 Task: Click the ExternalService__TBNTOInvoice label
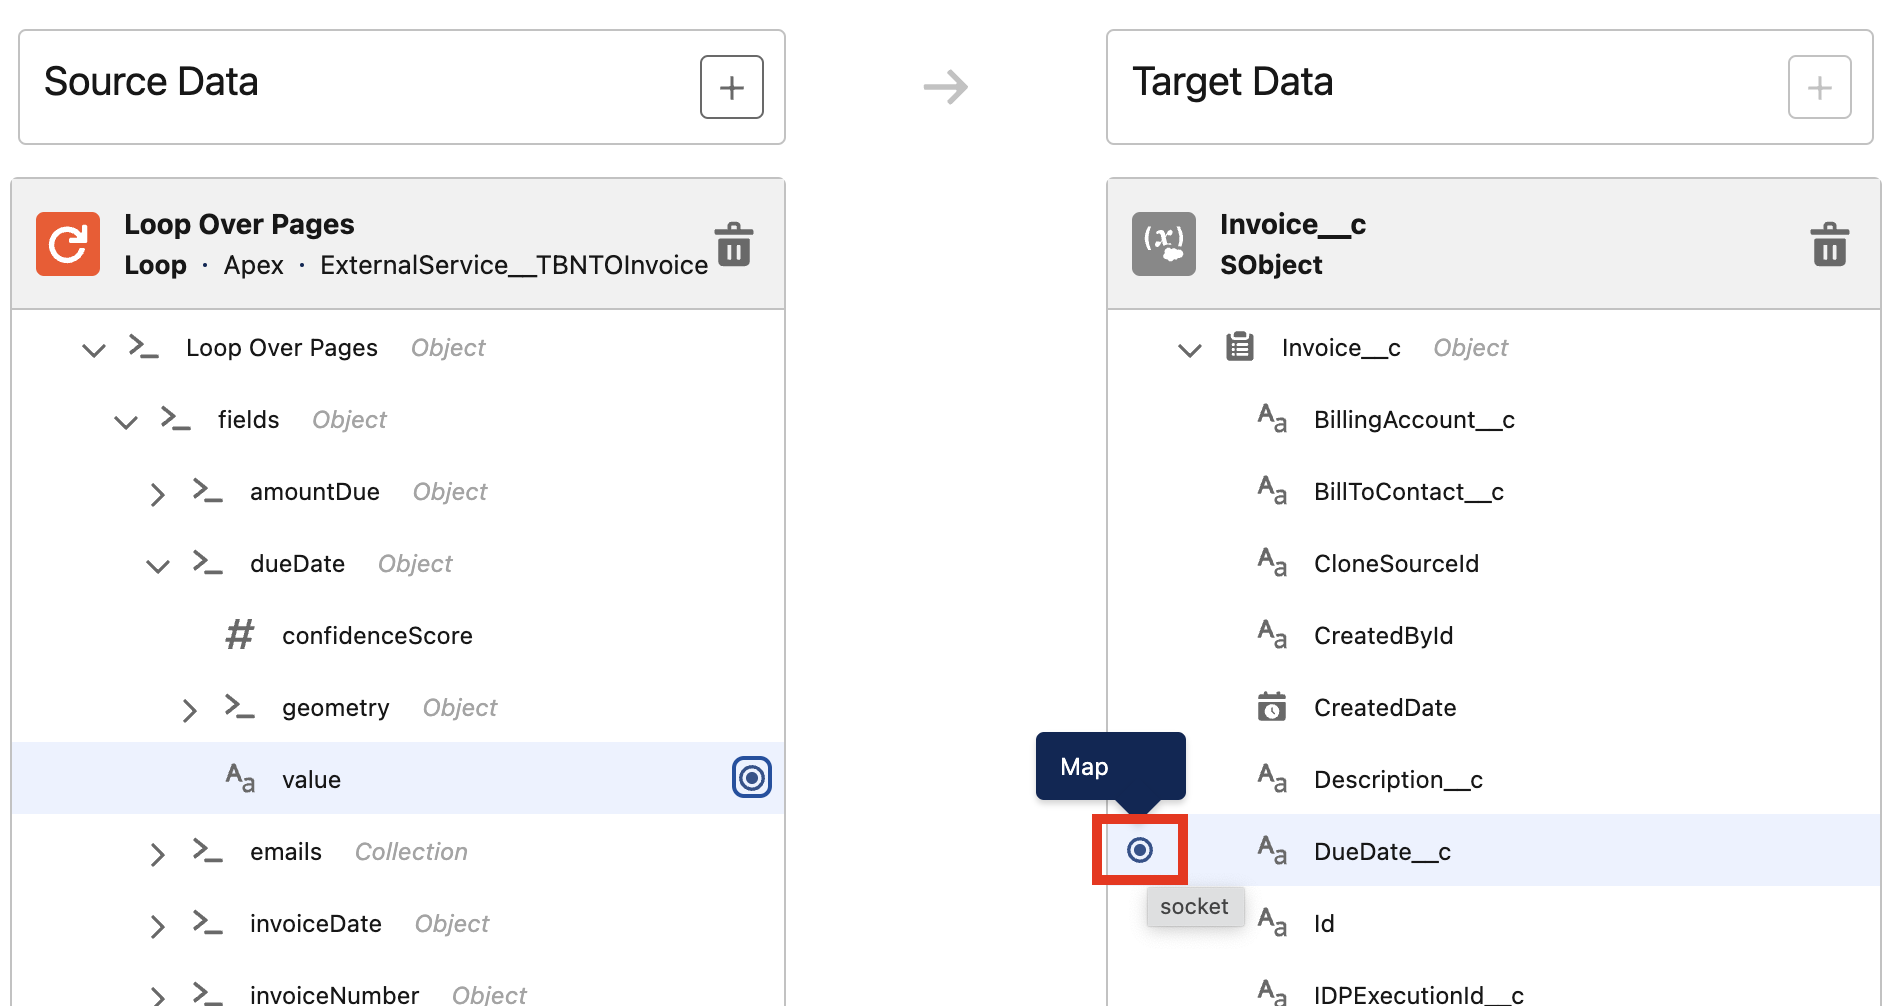click(x=514, y=265)
